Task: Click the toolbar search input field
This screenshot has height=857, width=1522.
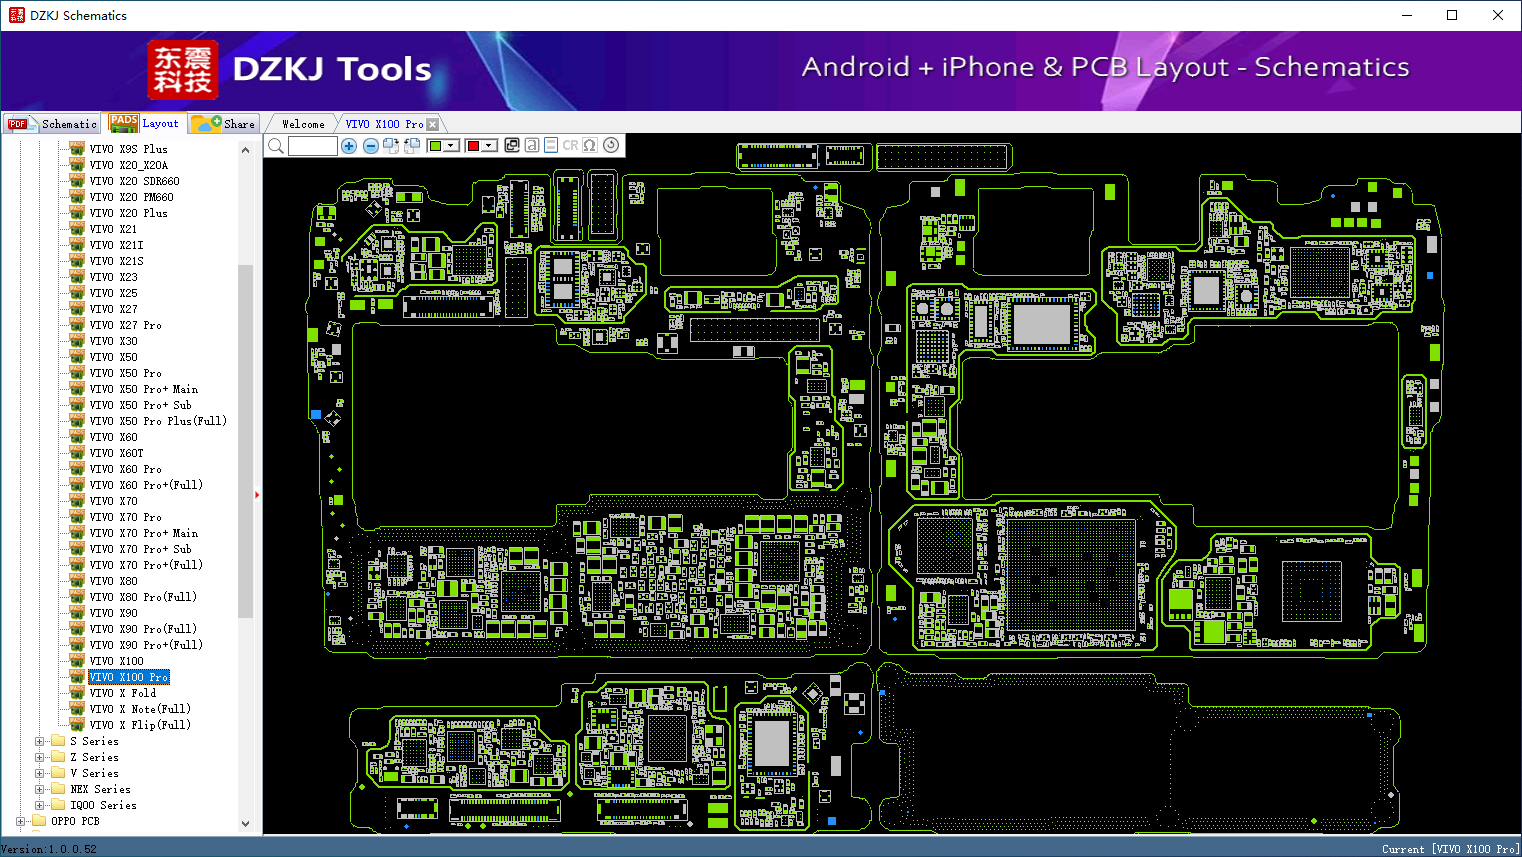Action: pos(313,146)
